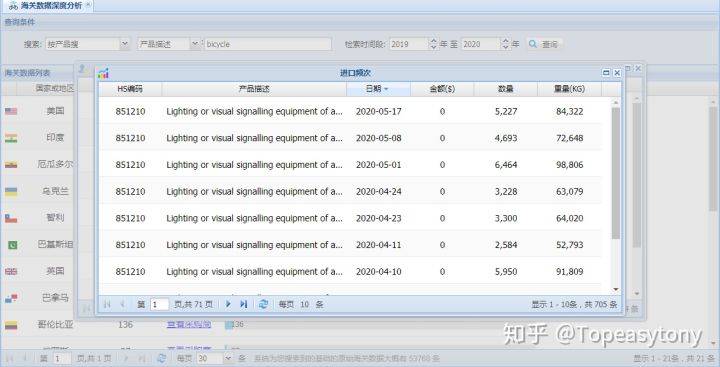The width and height of the screenshot is (720, 367).
Task: Click Panama flag icon in country list
Action: (x=11, y=299)
